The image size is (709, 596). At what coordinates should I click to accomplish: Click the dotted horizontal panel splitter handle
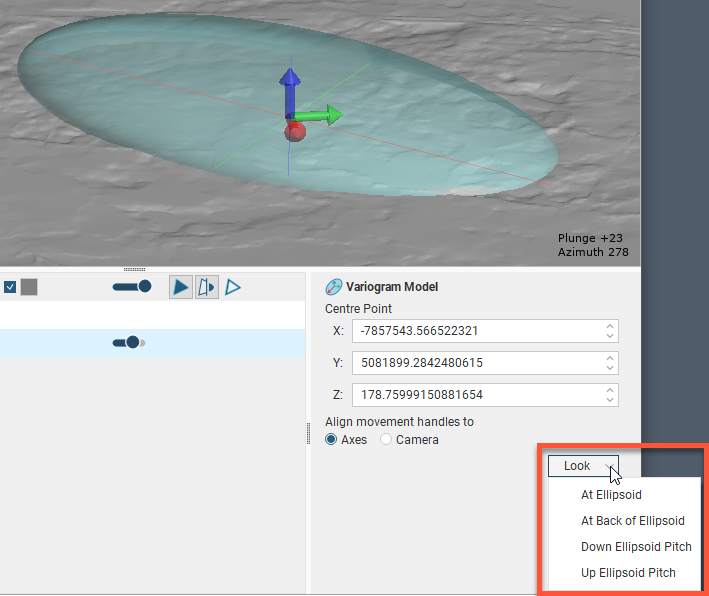click(134, 269)
